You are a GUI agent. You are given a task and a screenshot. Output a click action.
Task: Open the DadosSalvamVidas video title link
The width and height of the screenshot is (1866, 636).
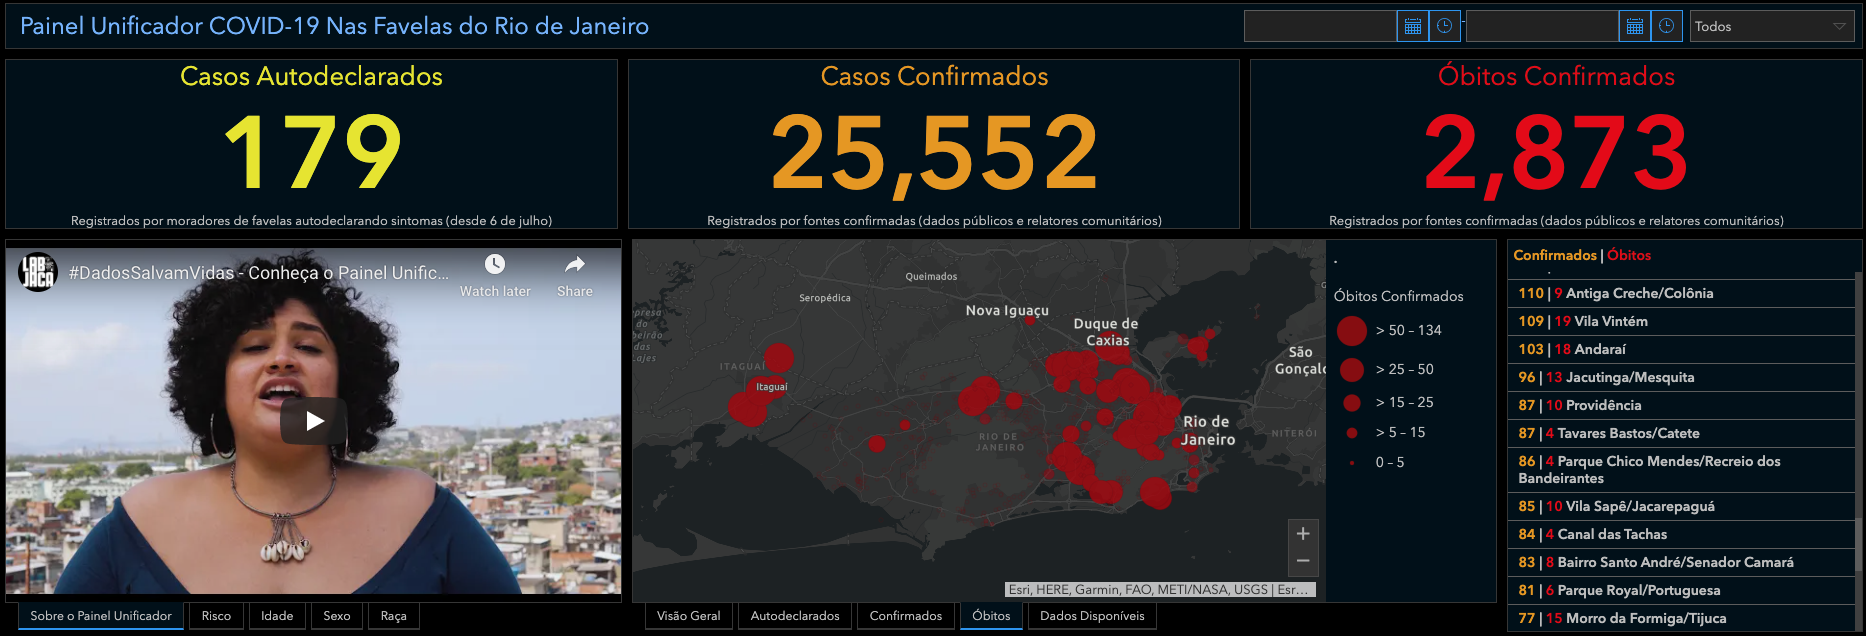pos(258,273)
